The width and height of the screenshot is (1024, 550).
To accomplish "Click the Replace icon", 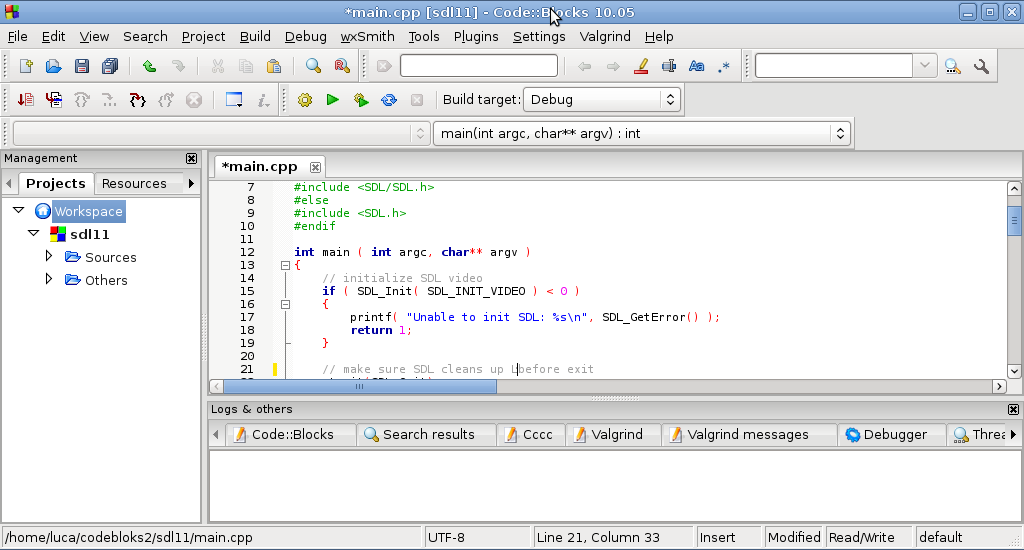I will click(342, 66).
